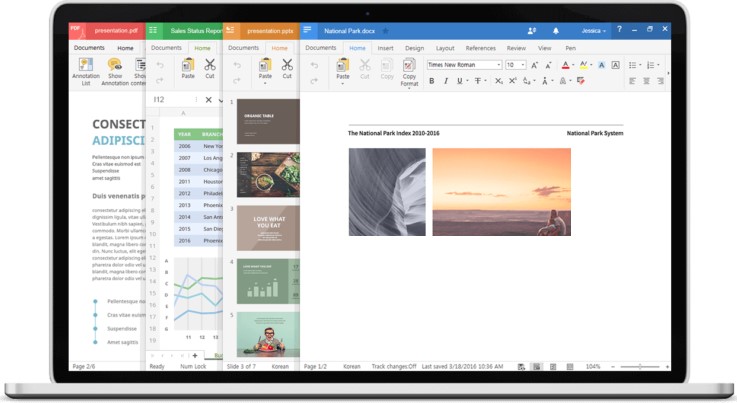Click Paste in the Sales Status Report window

pyautogui.click(x=188, y=69)
